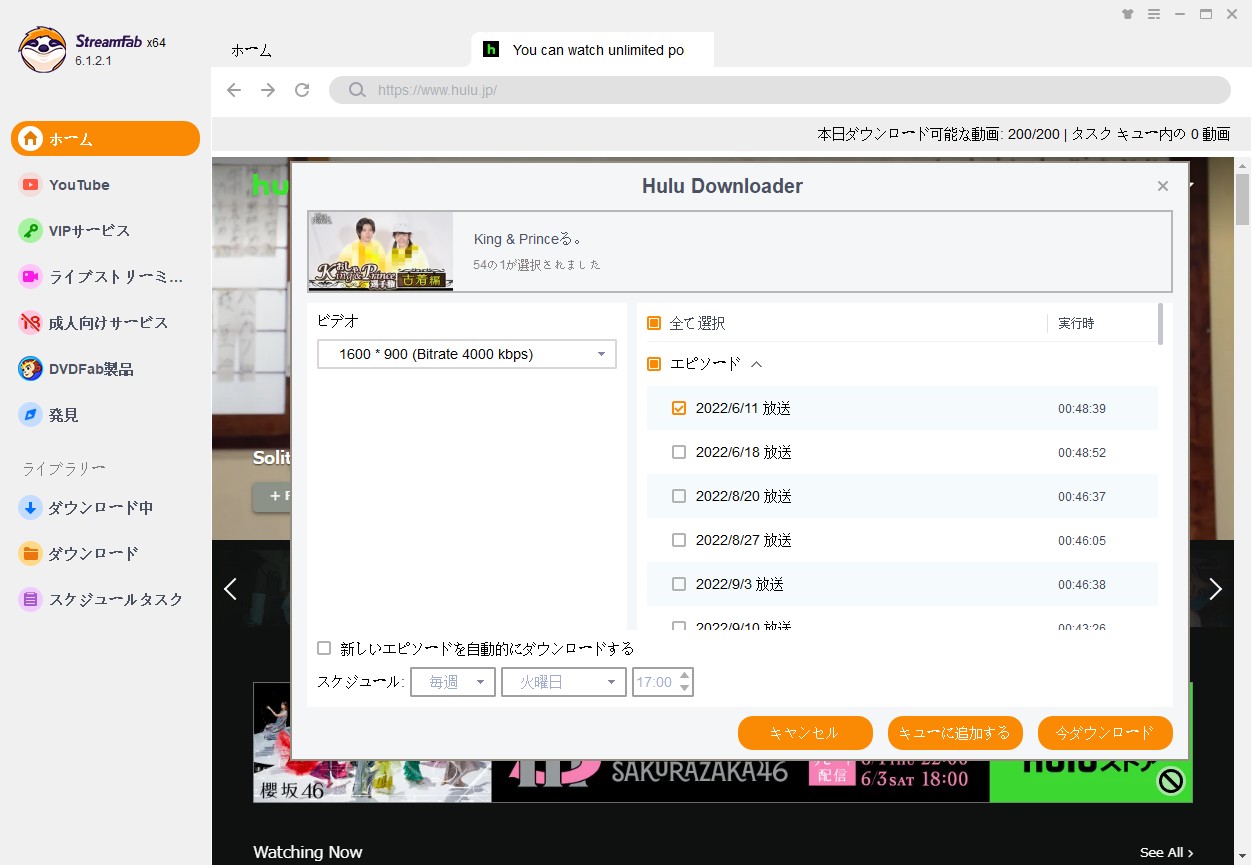This screenshot has height=865, width=1252.
Task: Click the Hulu page vertical scrollbar
Action: pyautogui.click(x=1243, y=200)
